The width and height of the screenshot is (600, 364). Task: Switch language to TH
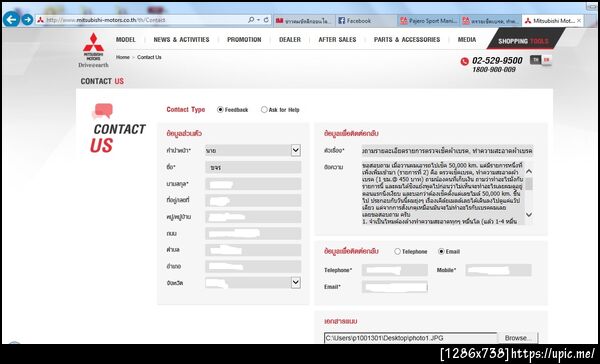tap(535, 60)
